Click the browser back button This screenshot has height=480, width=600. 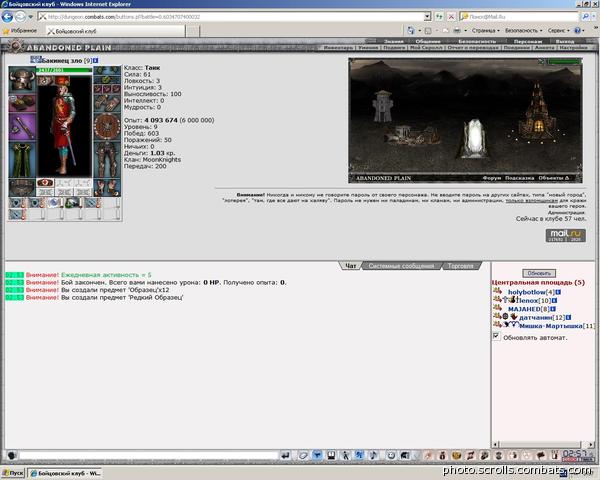pyautogui.click(x=7, y=17)
